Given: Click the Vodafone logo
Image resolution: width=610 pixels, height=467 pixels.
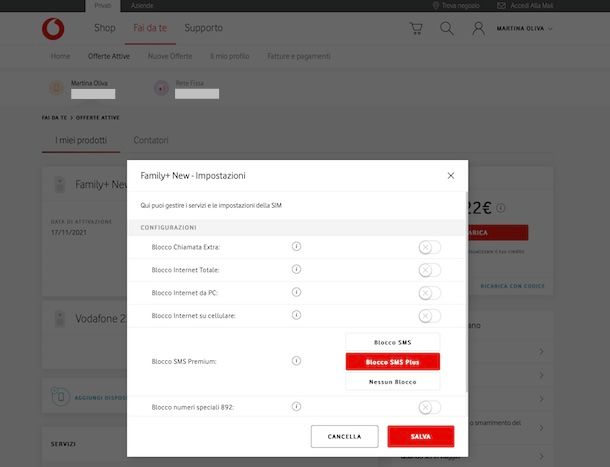Looking at the screenshot, I should click(53, 28).
